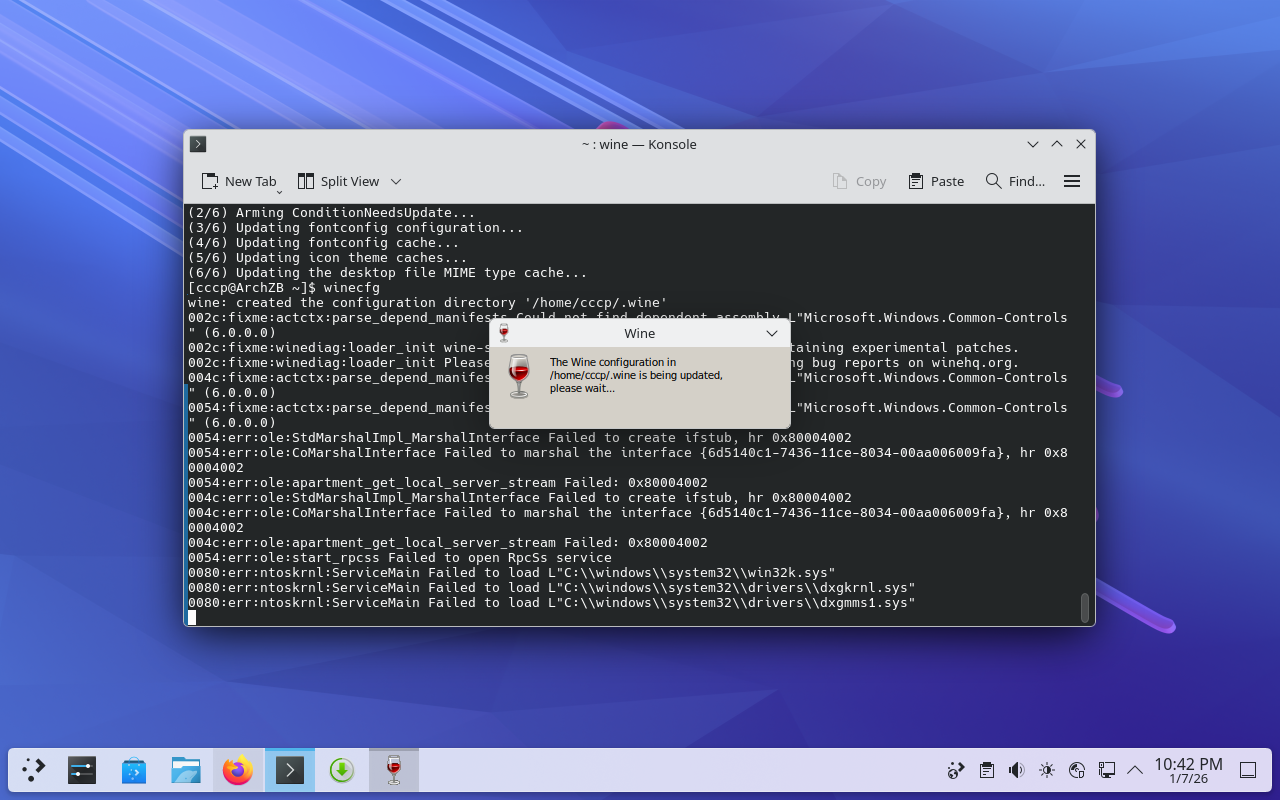This screenshot has height=800, width=1280.
Task: Click the Find search button in Konsole
Action: (1015, 181)
